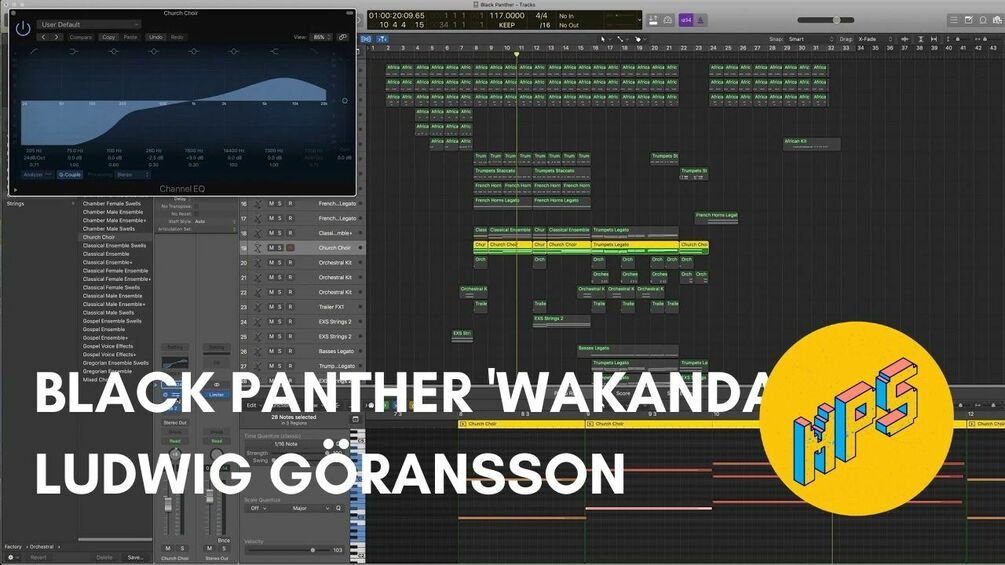Screen dimensions: 1005x565
Task: Select Chamber Male Ensemble patch
Action: 113,212
